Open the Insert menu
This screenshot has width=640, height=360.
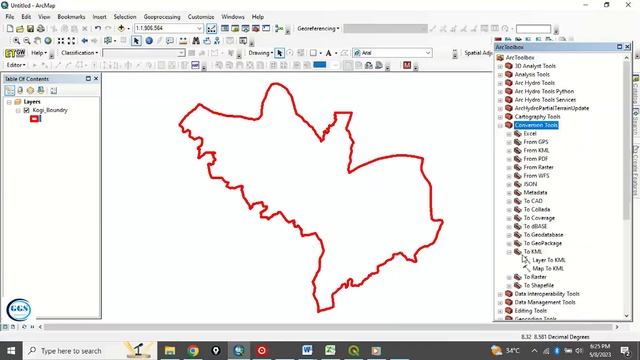99,17
